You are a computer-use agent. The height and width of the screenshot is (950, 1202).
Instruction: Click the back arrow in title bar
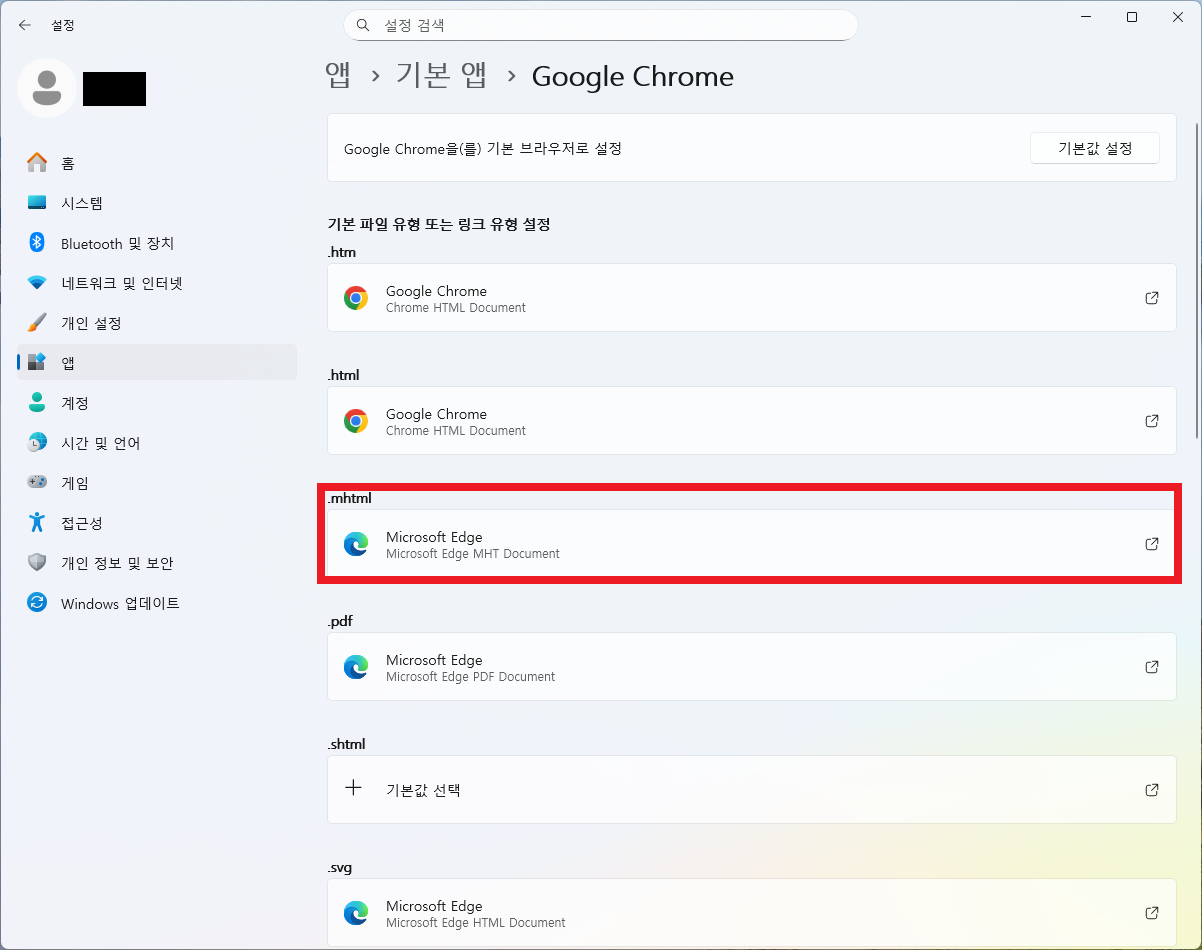pos(25,25)
